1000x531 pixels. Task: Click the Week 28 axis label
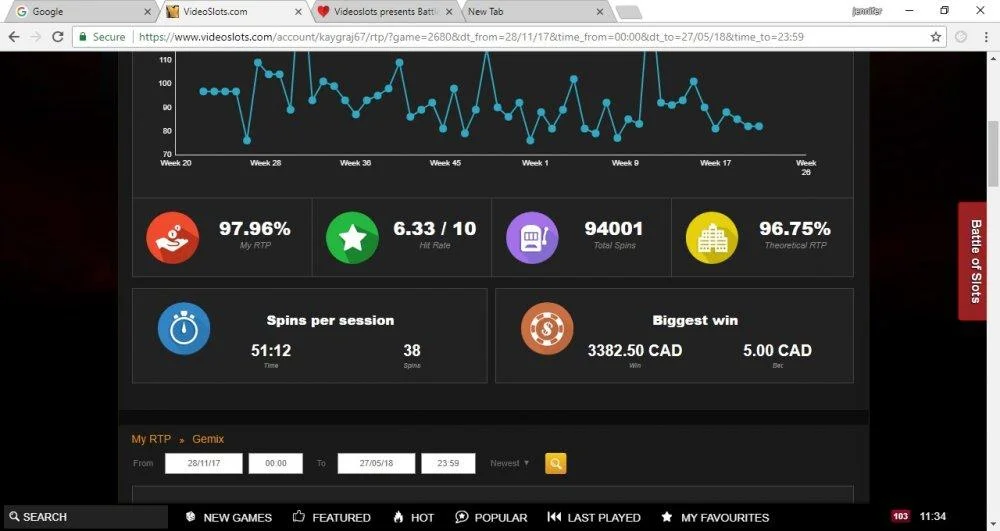265,163
